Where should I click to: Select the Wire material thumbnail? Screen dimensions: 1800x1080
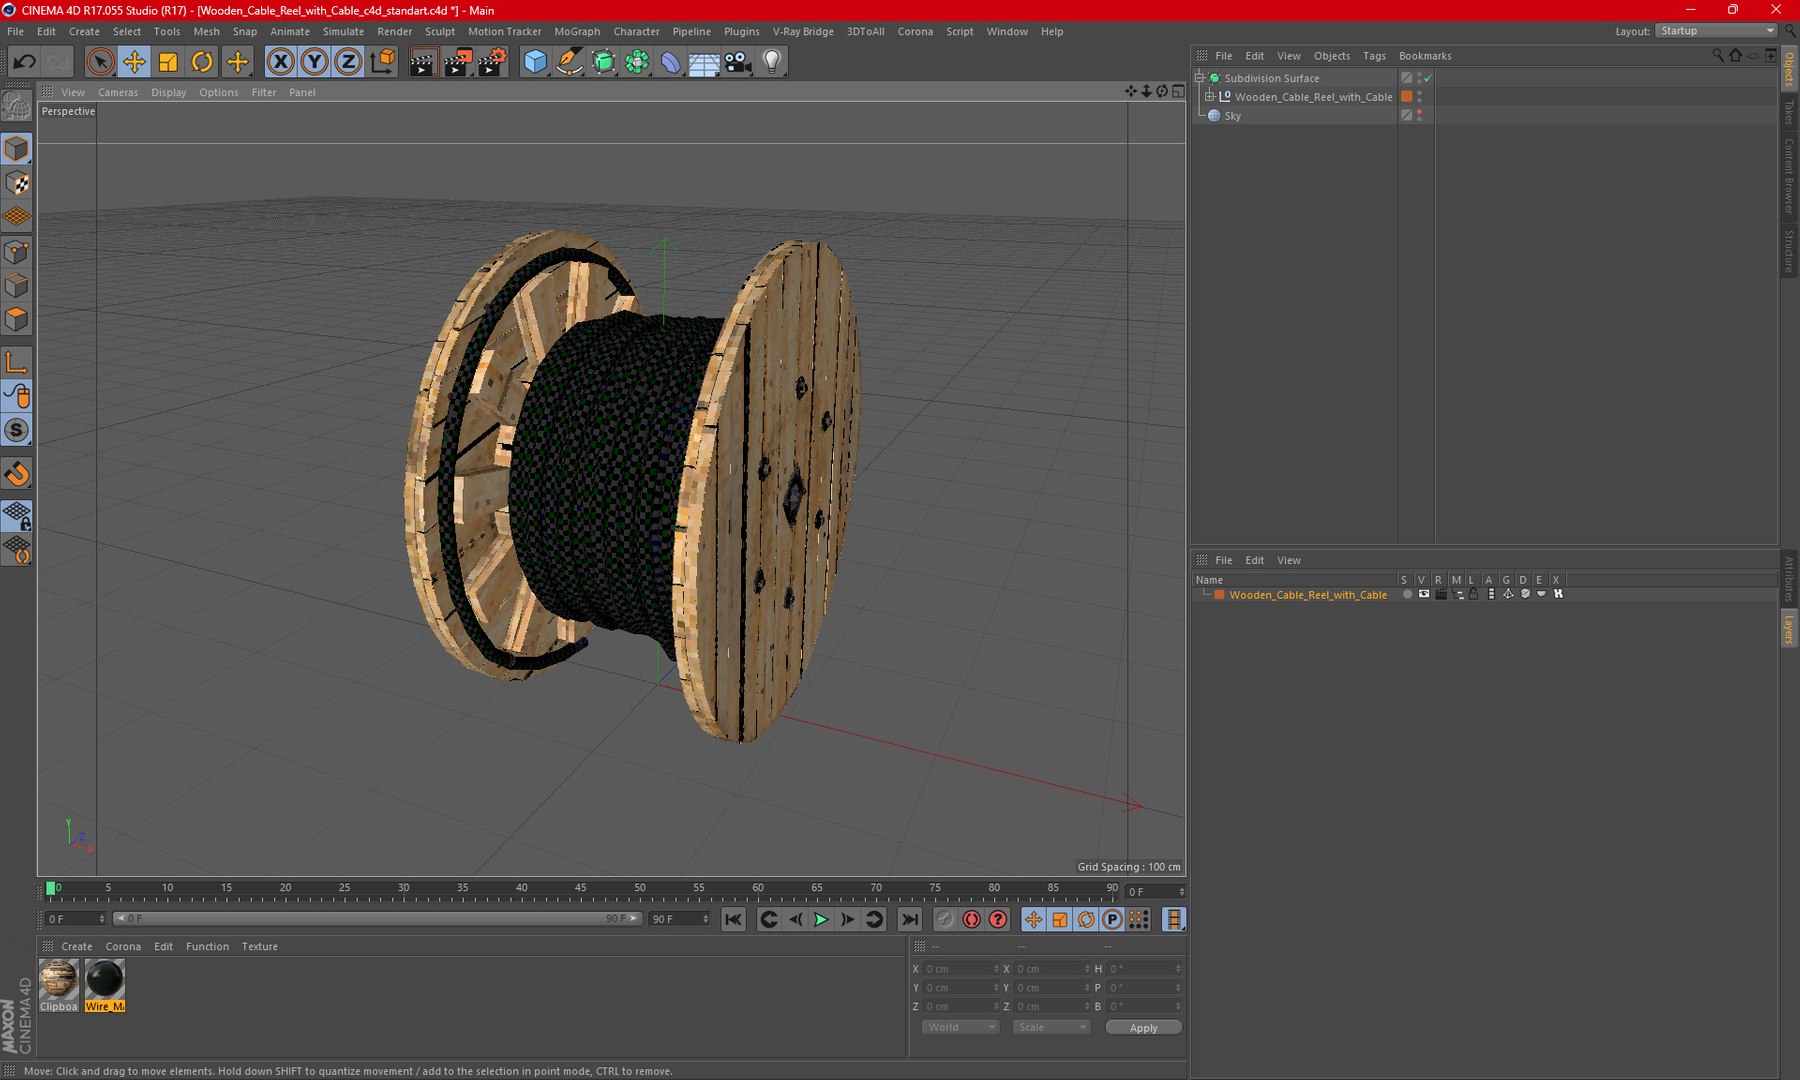(104, 980)
